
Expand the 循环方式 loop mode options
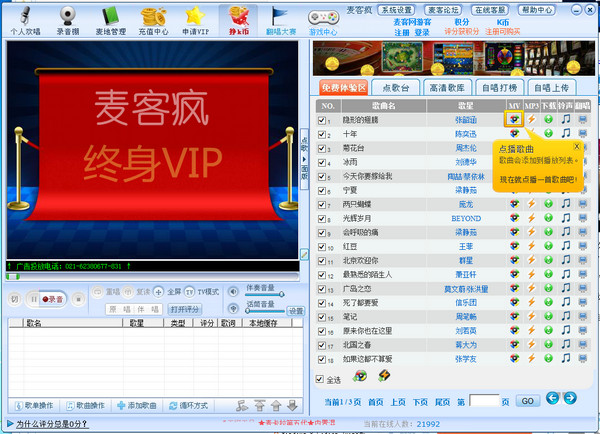187,405
